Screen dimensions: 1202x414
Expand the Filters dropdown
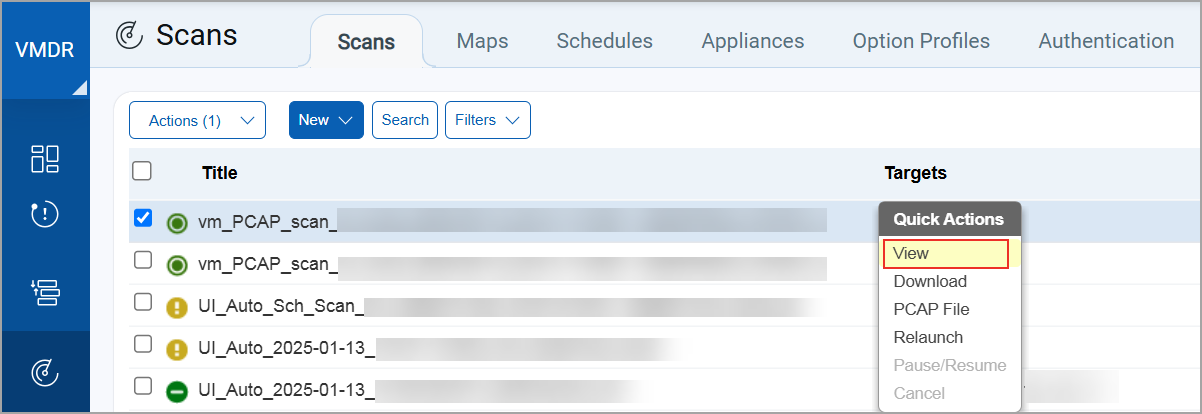[x=487, y=120]
